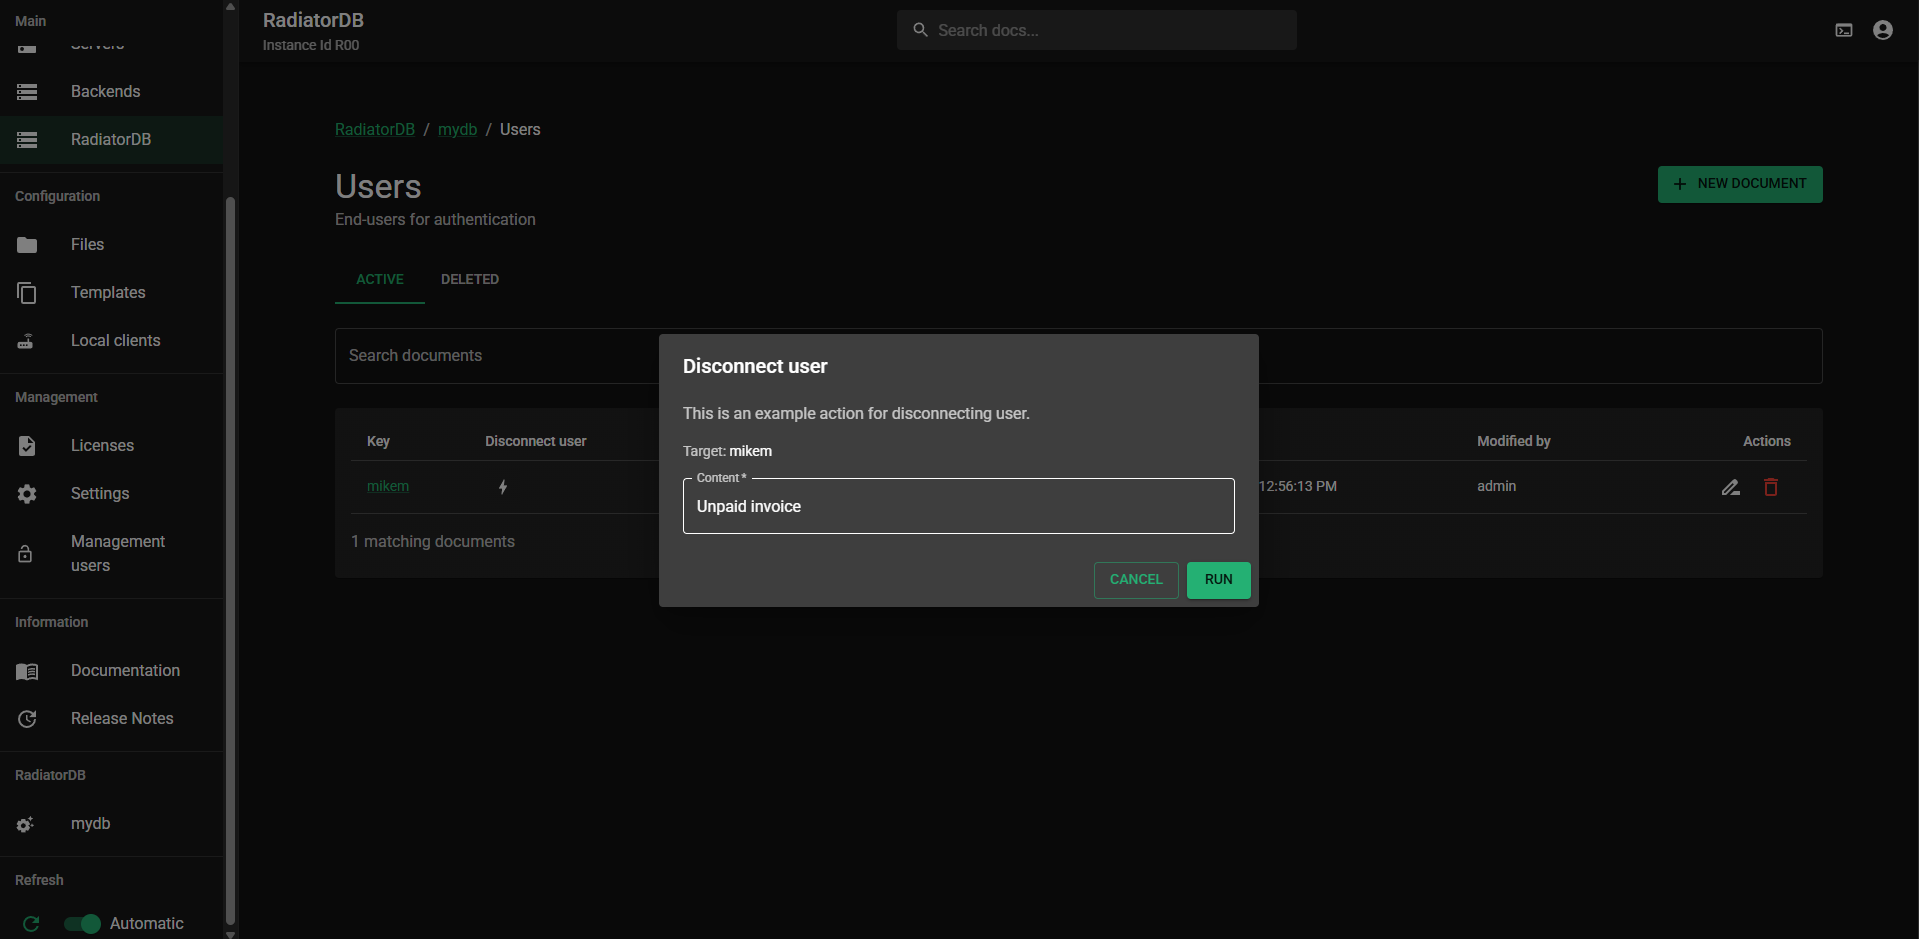Click the Search docs field
Viewport: 1919px width, 939px height.
[1097, 30]
